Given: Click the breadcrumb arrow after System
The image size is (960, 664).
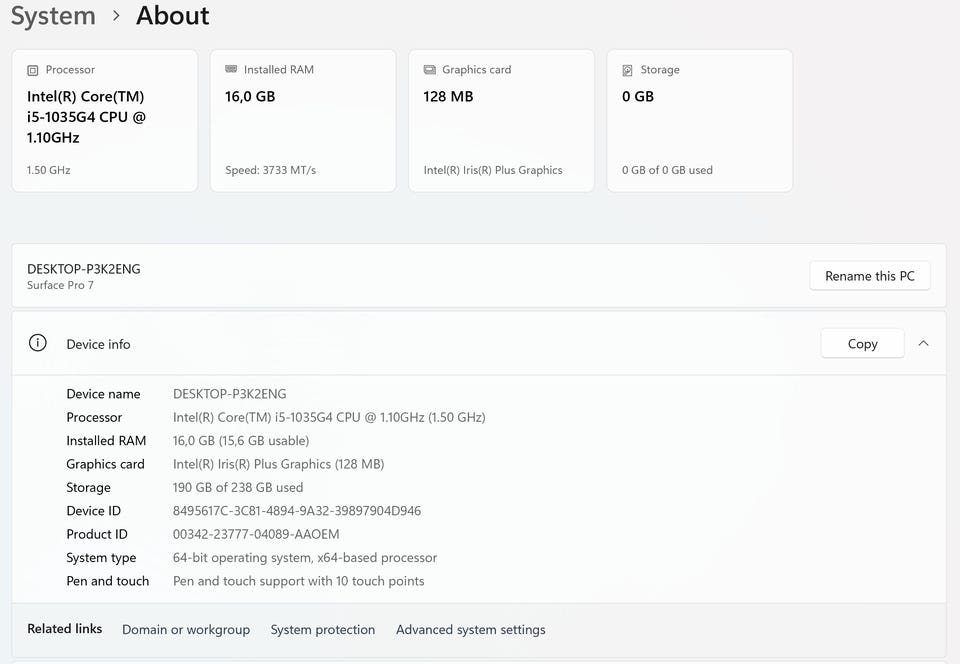Looking at the screenshot, I should (x=116, y=16).
